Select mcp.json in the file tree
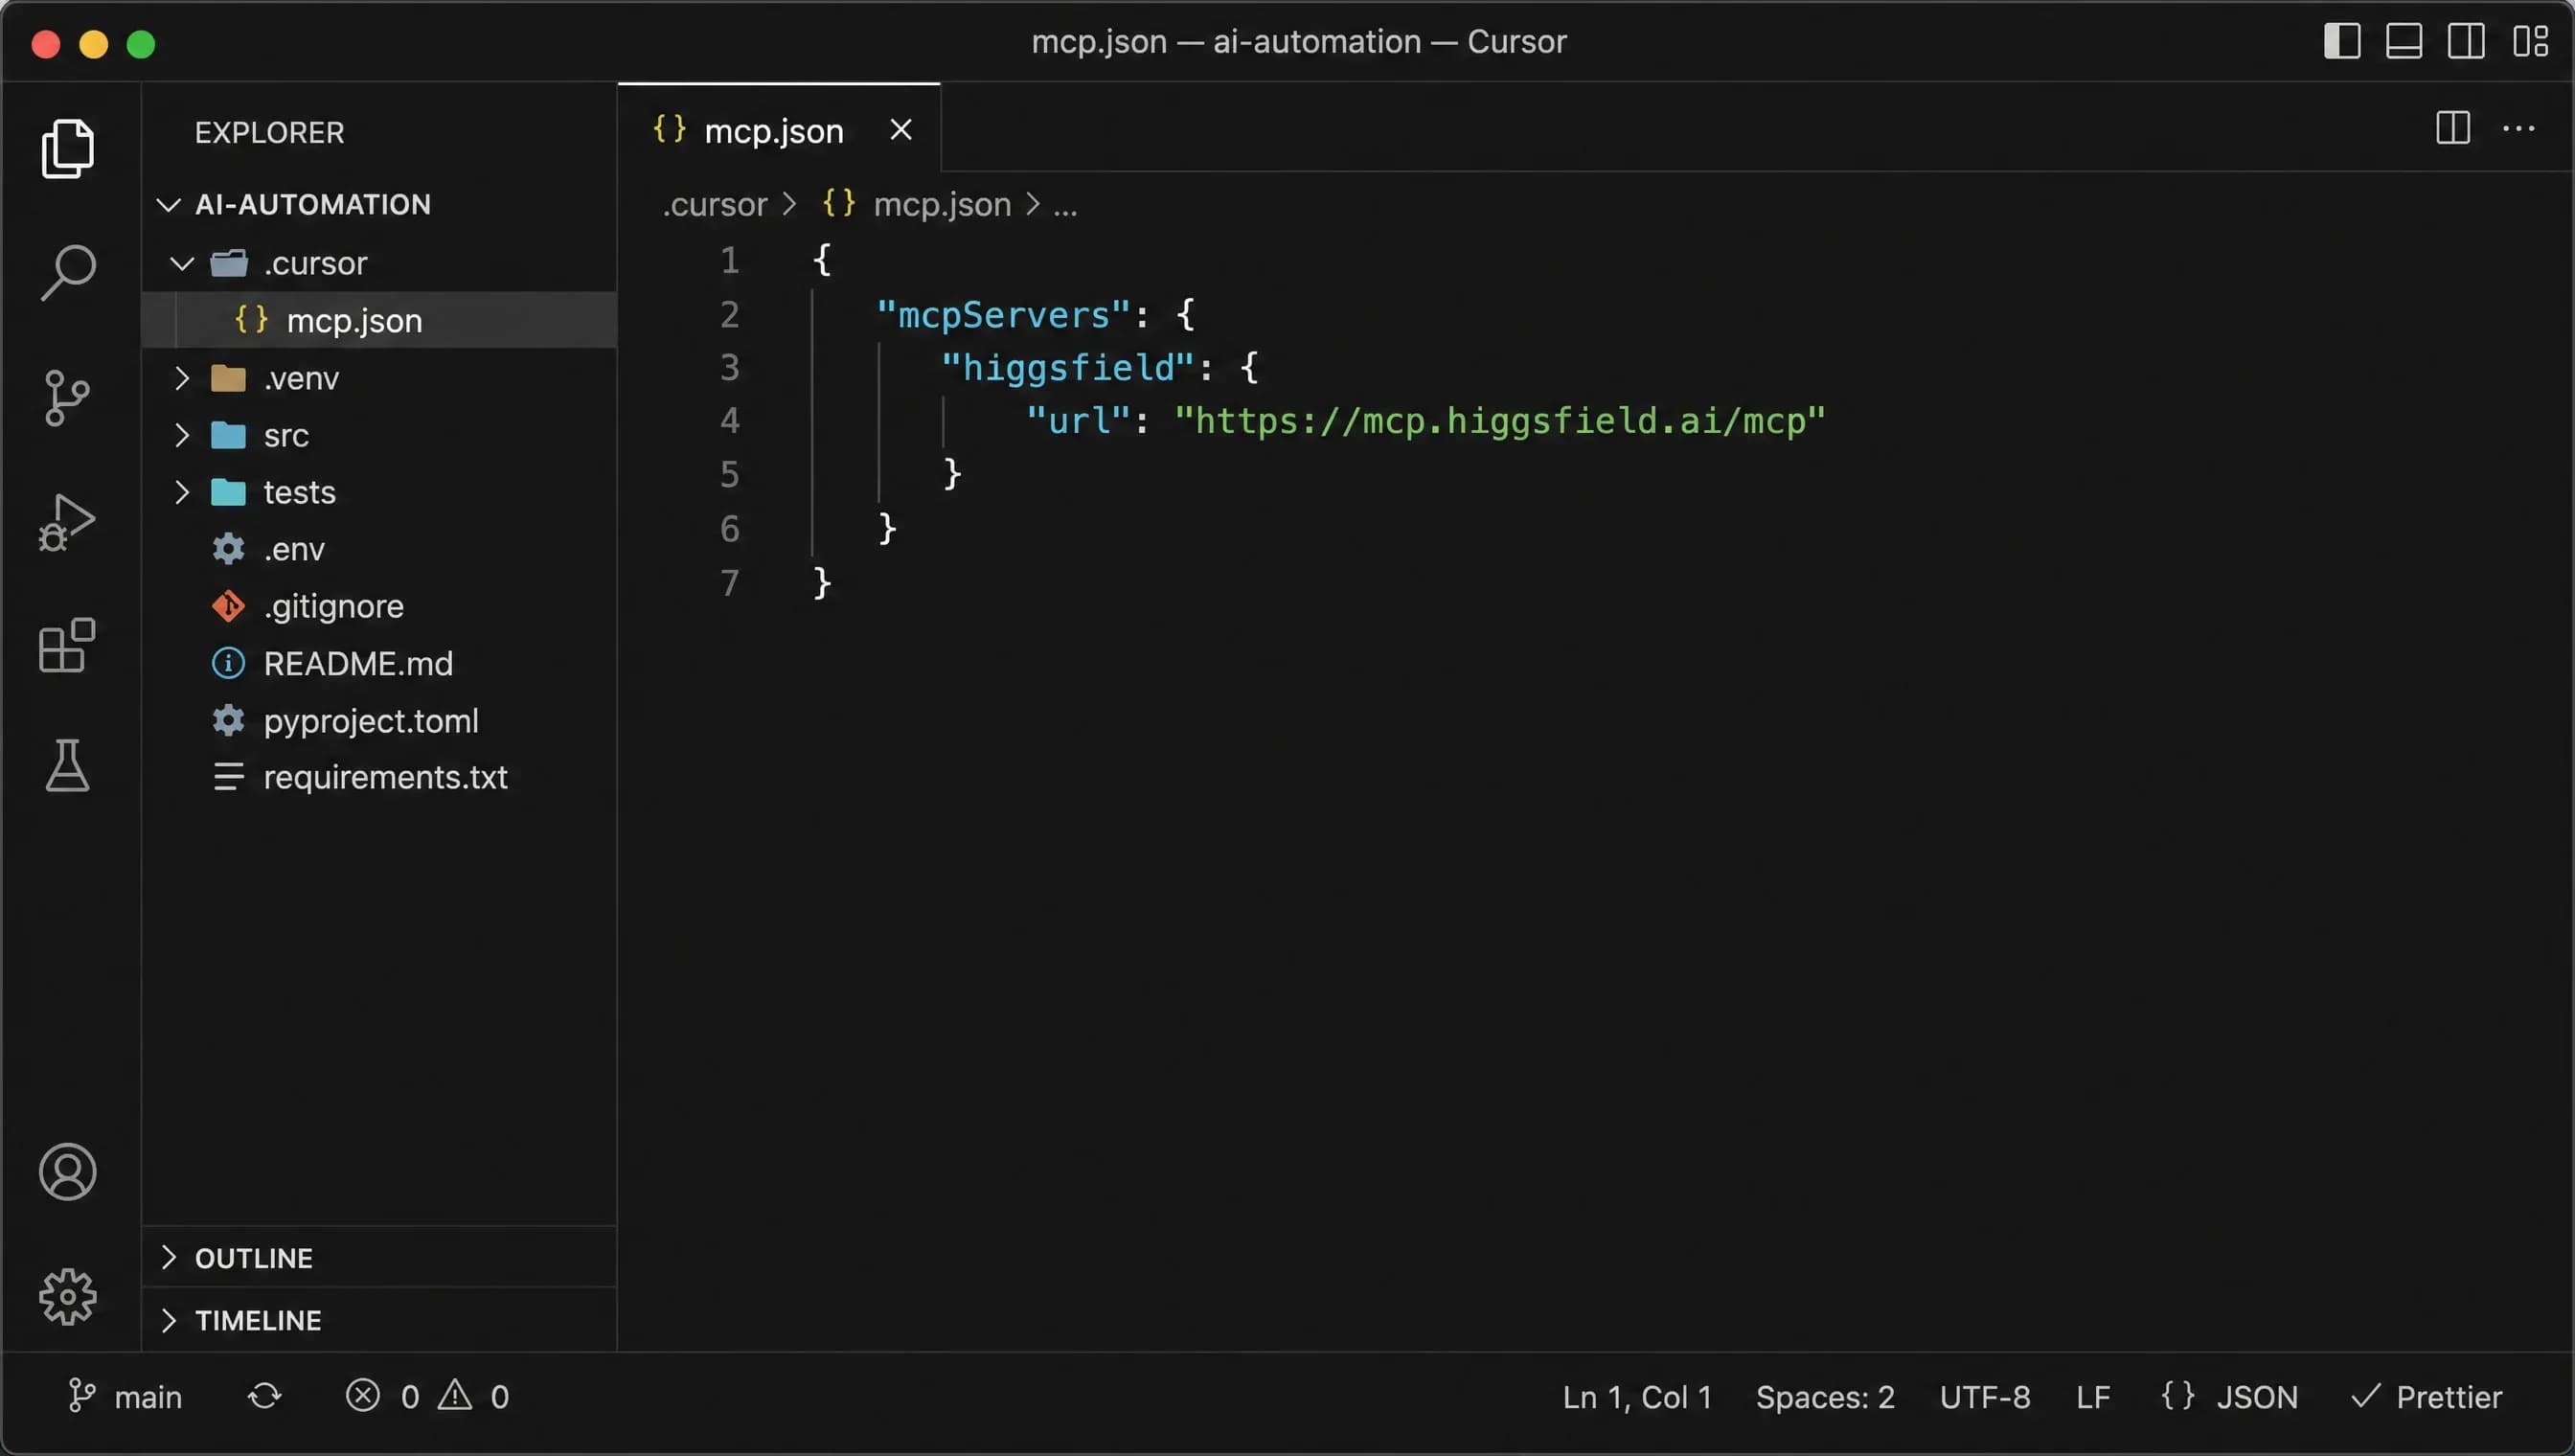The width and height of the screenshot is (2575, 1456). pyautogui.click(x=379, y=320)
